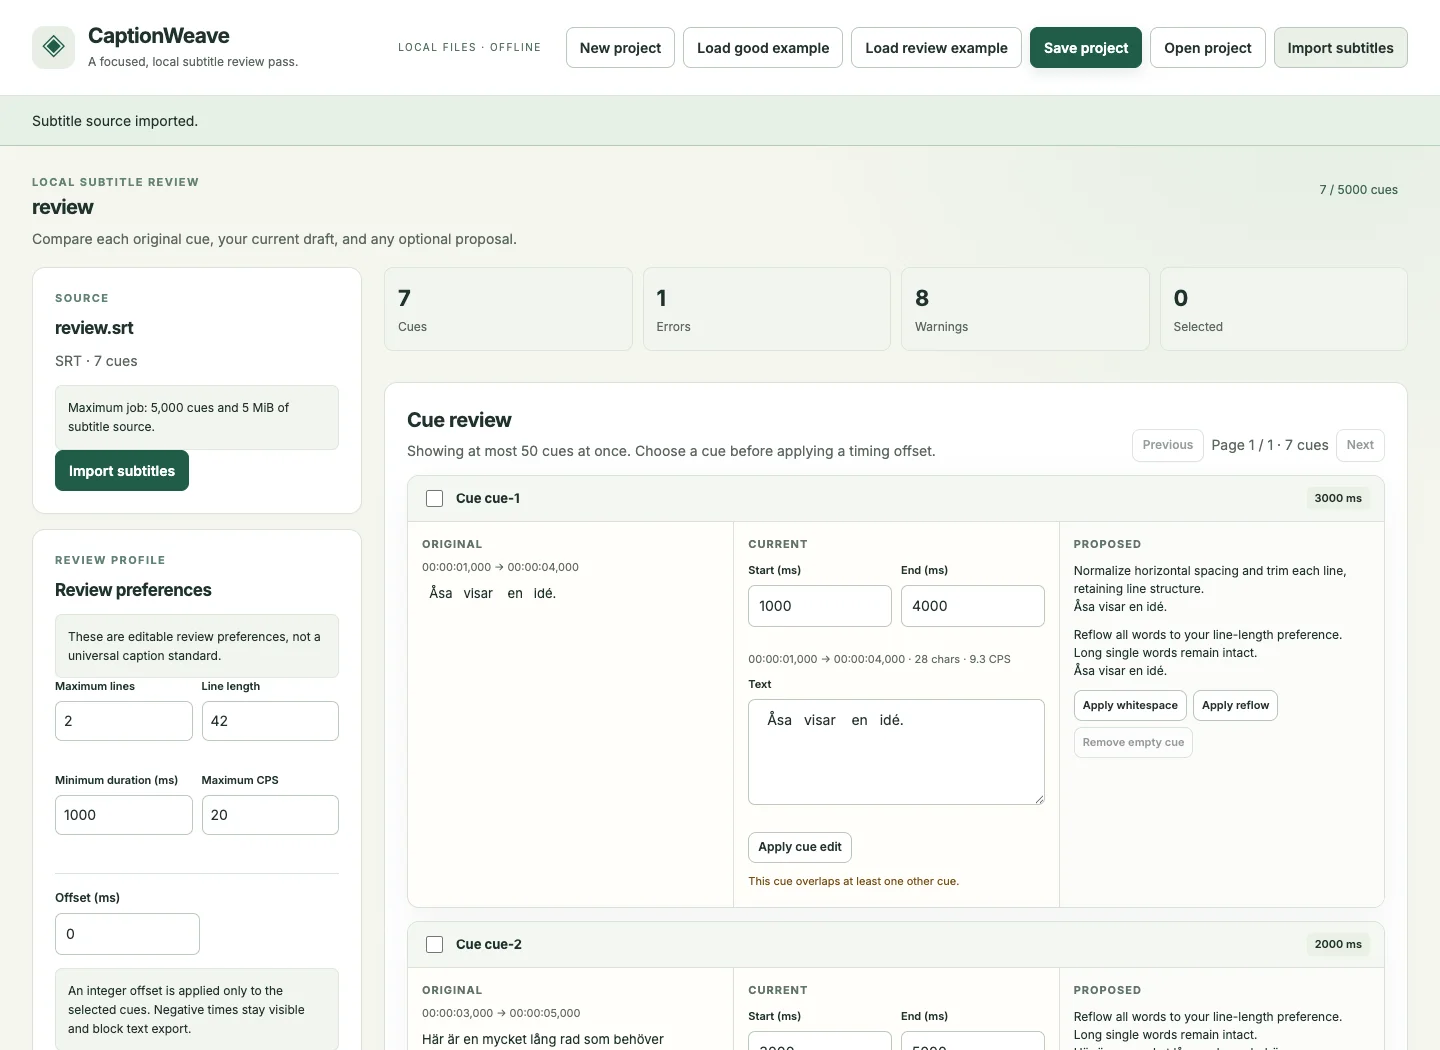Click the '7 / 5000 cues' counter

[1358, 190]
